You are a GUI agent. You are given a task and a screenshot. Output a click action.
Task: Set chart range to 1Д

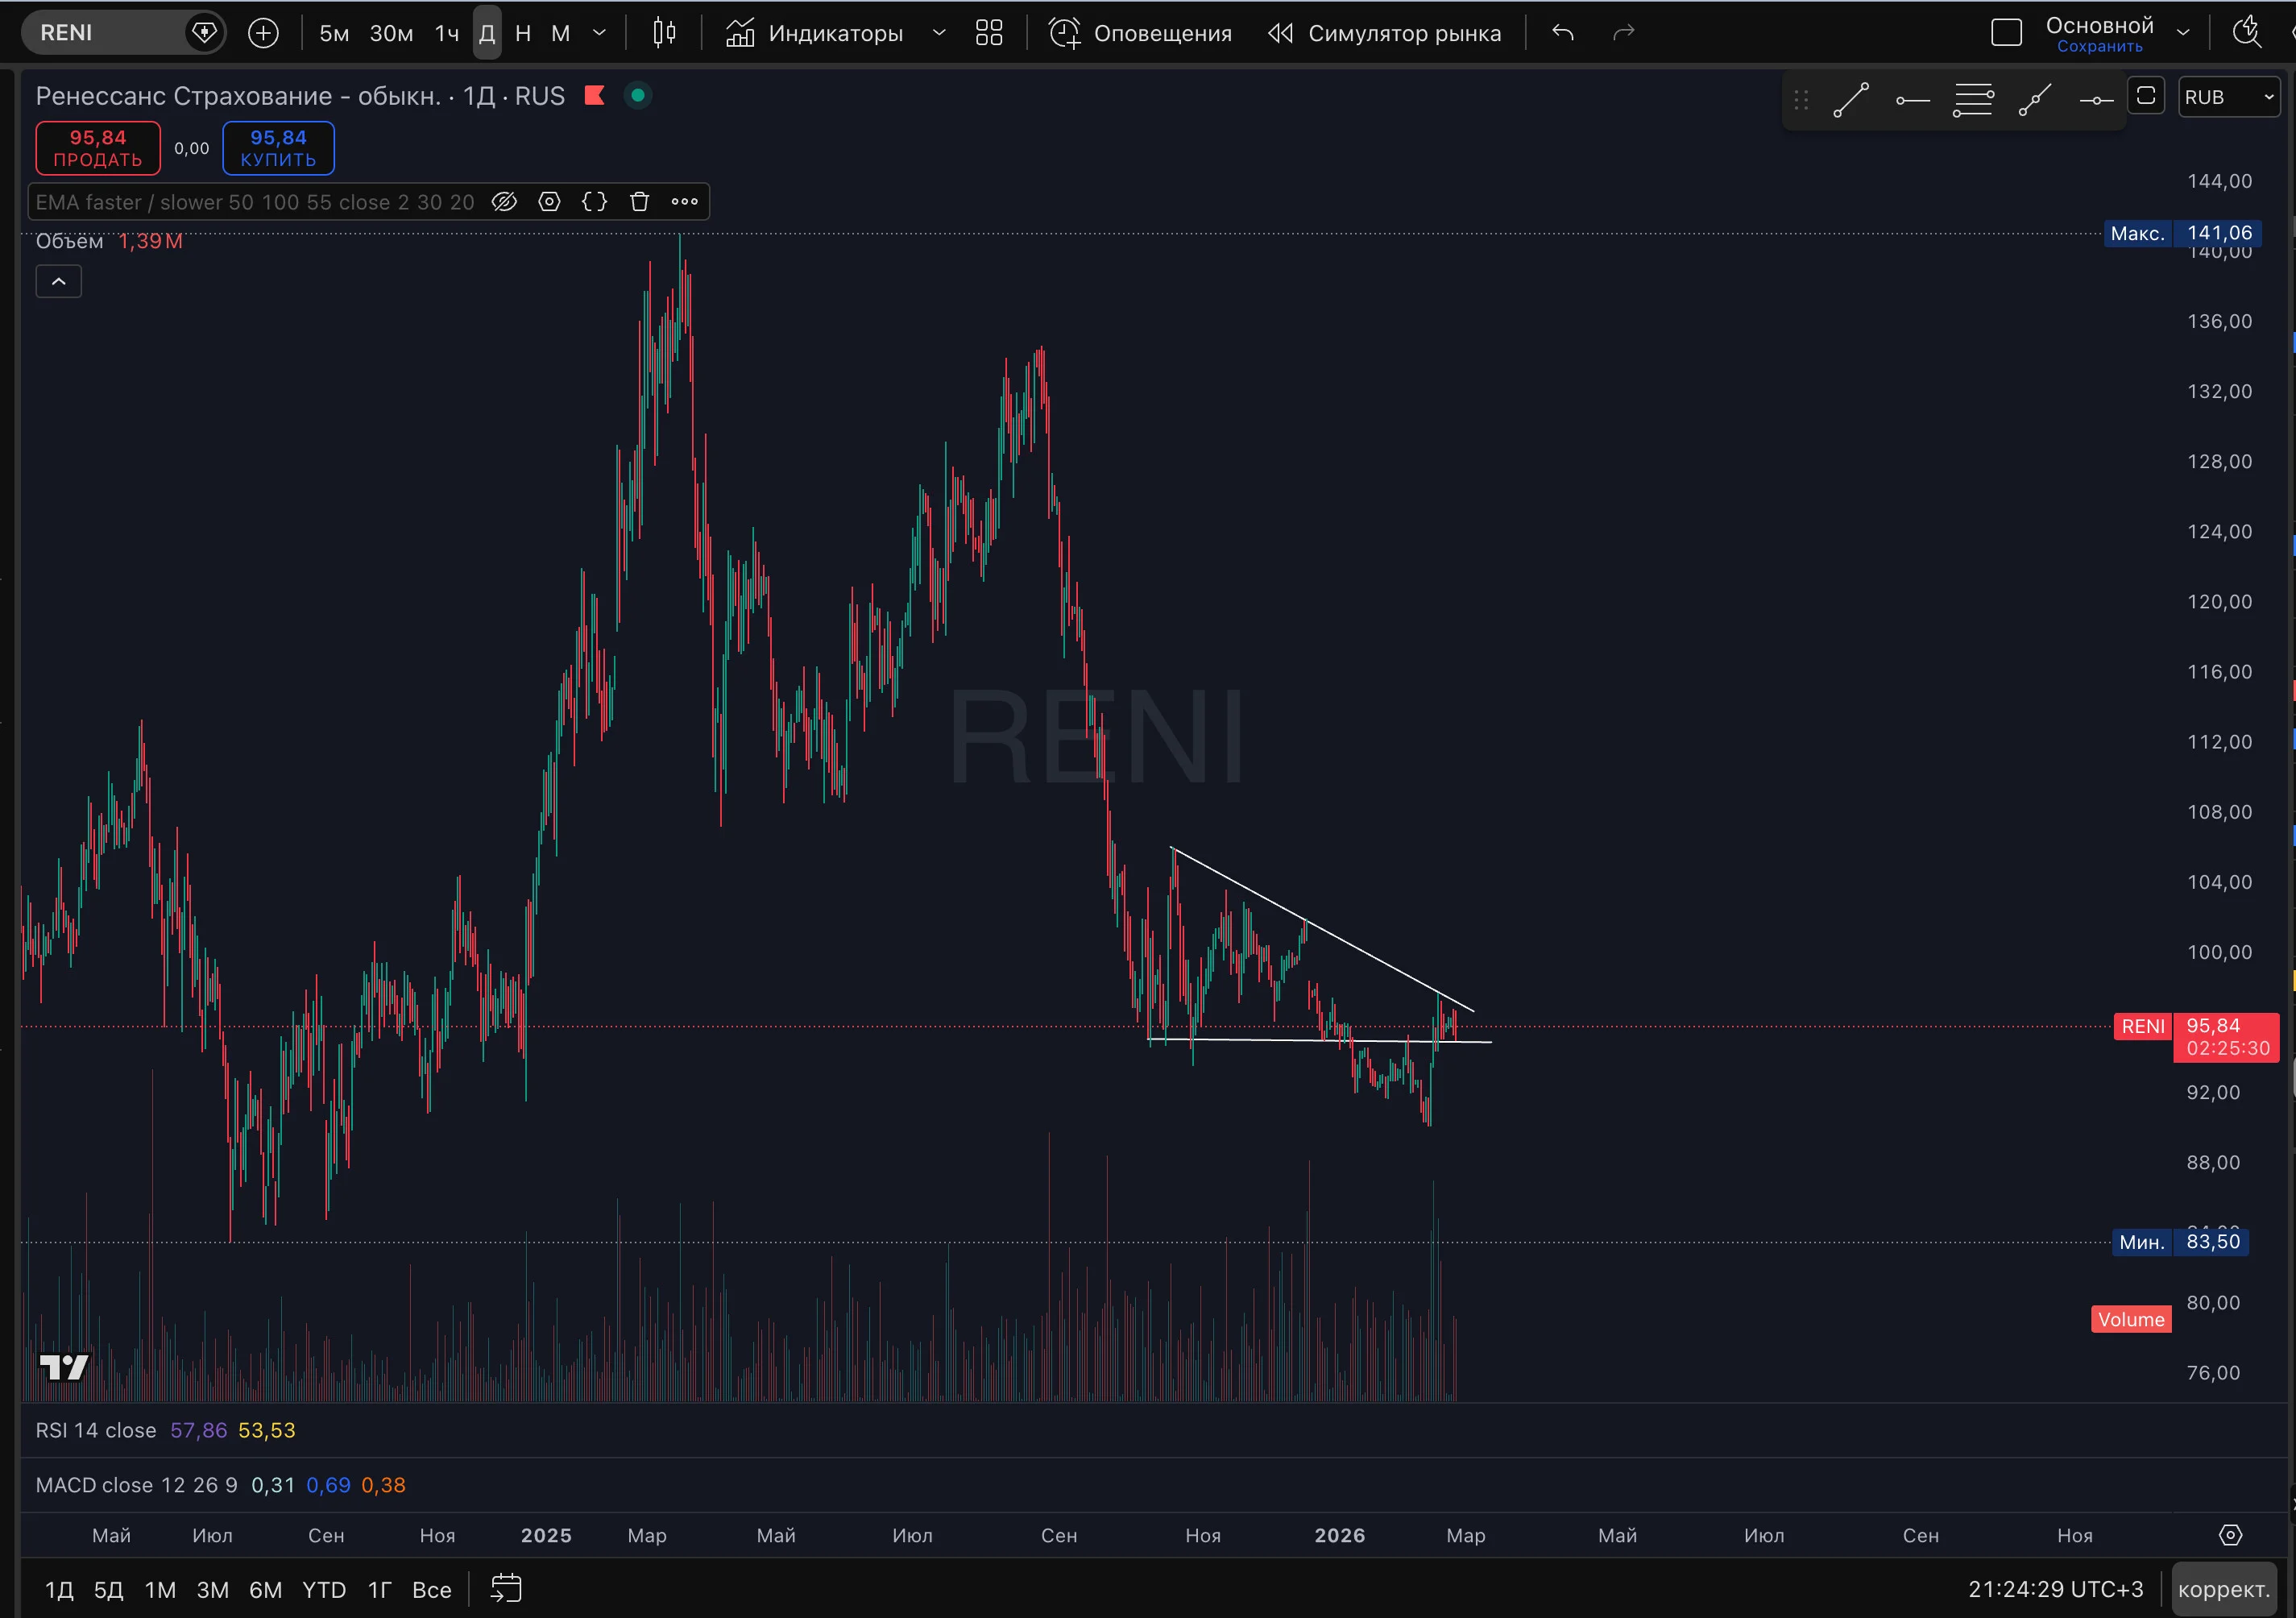click(59, 1590)
